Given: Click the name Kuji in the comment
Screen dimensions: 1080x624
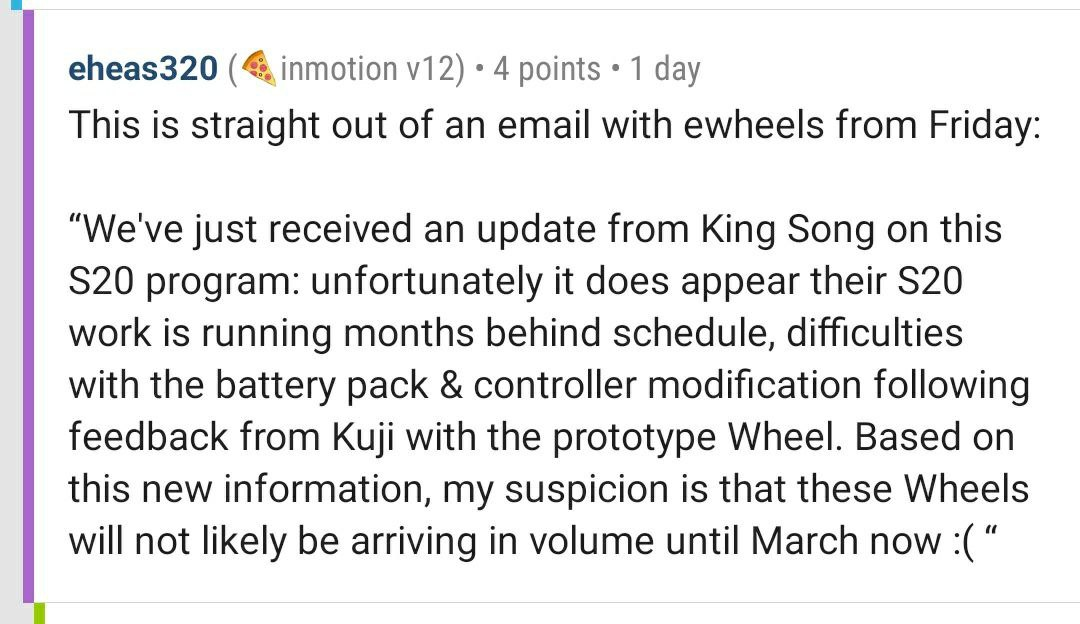Looking at the screenshot, I should point(363,437).
